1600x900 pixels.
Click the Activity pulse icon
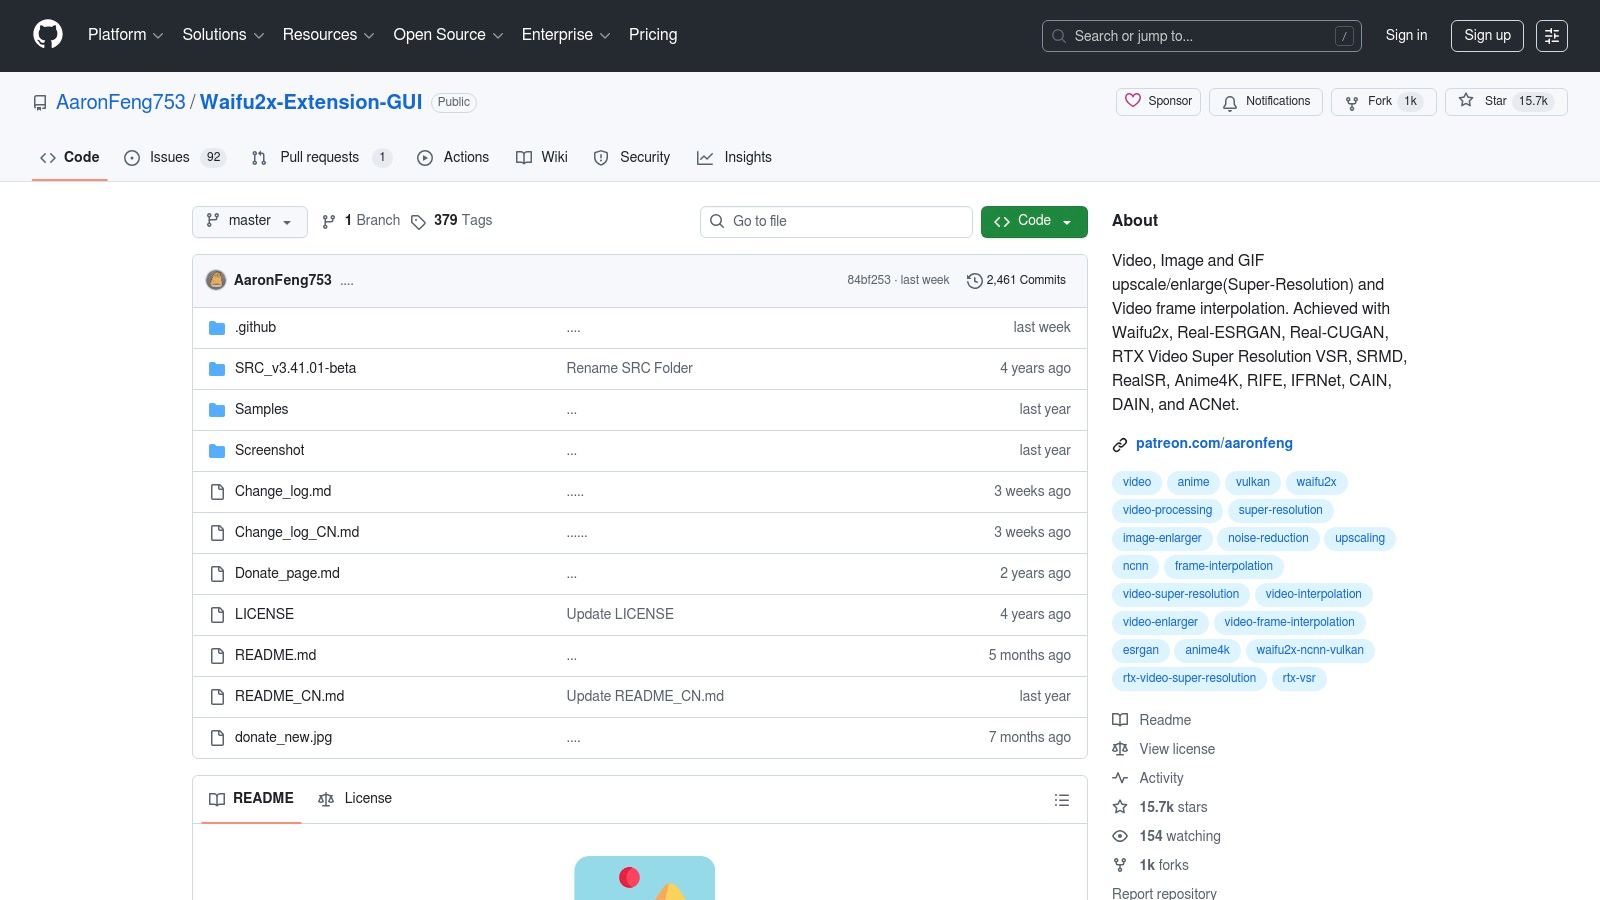pyautogui.click(x=1120, y=778)
